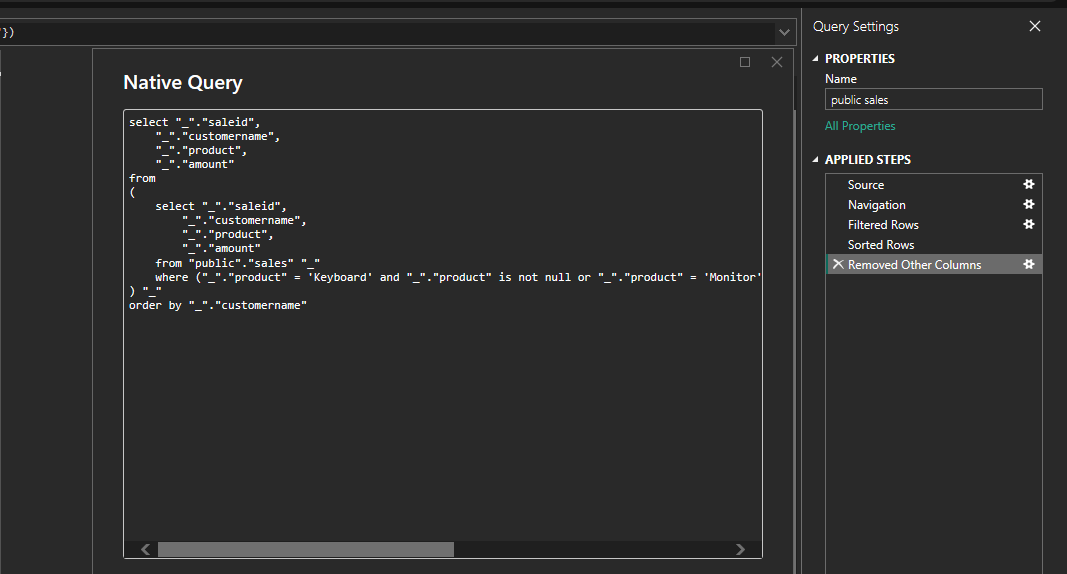Click the native query scrollbar right arrow
Image resolution: width=1067 pixels, height=574 pixels.
(740, 549)
